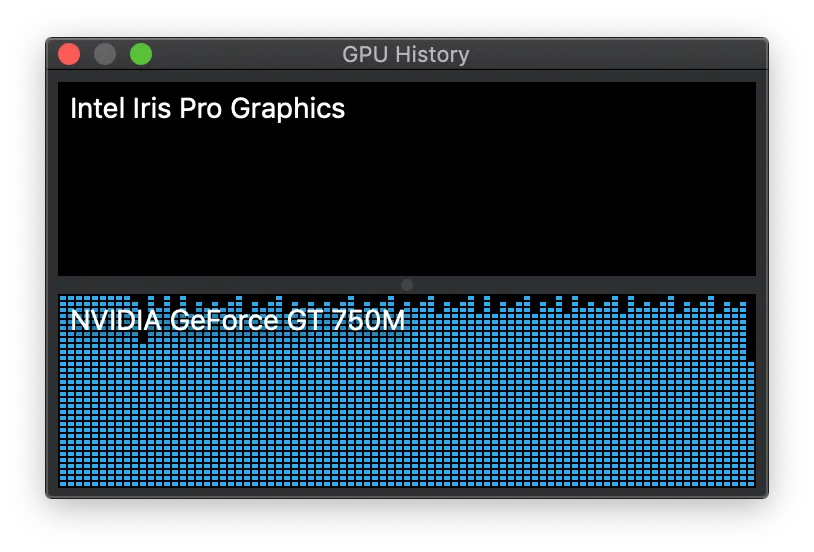Viewport: 814px width, 552px height.
Task: Click the divider handle dot between graphs
Action: click(x=407, y=285)
